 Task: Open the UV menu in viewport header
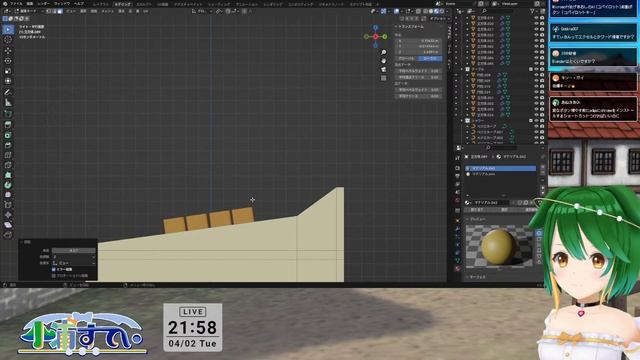click(146, 11)
